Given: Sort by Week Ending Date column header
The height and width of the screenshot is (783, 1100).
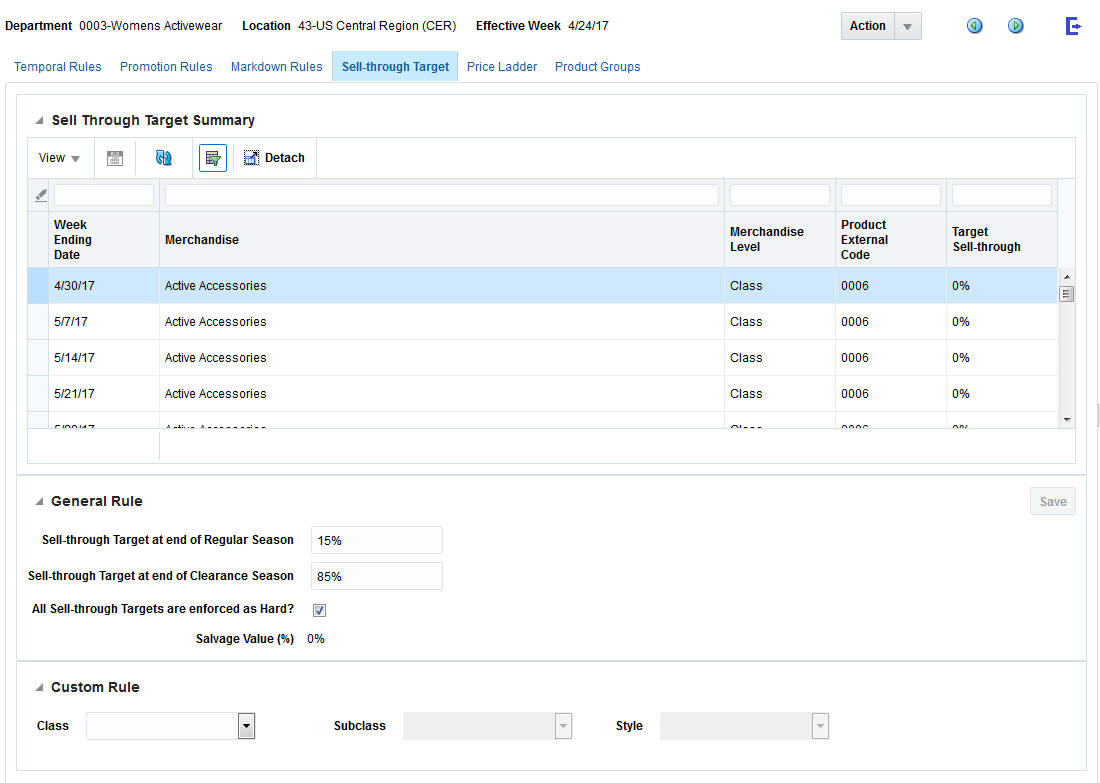Looking at the screenshot, I should [104, 240].
